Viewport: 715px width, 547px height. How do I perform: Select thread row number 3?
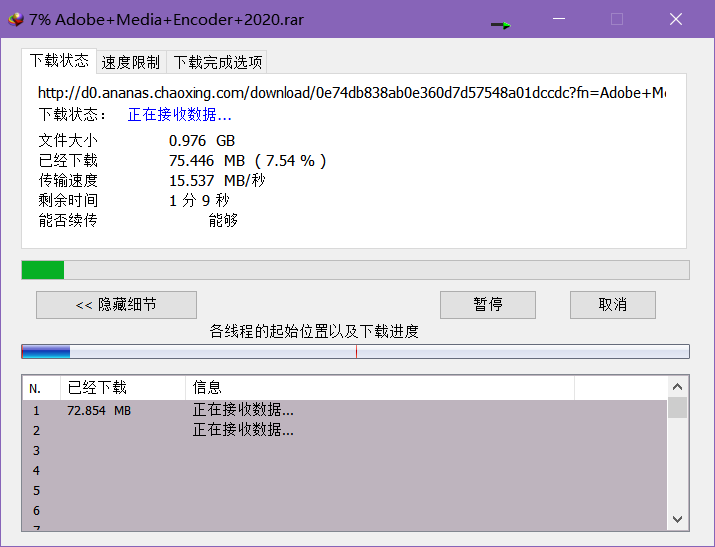[x=344, y=450]
